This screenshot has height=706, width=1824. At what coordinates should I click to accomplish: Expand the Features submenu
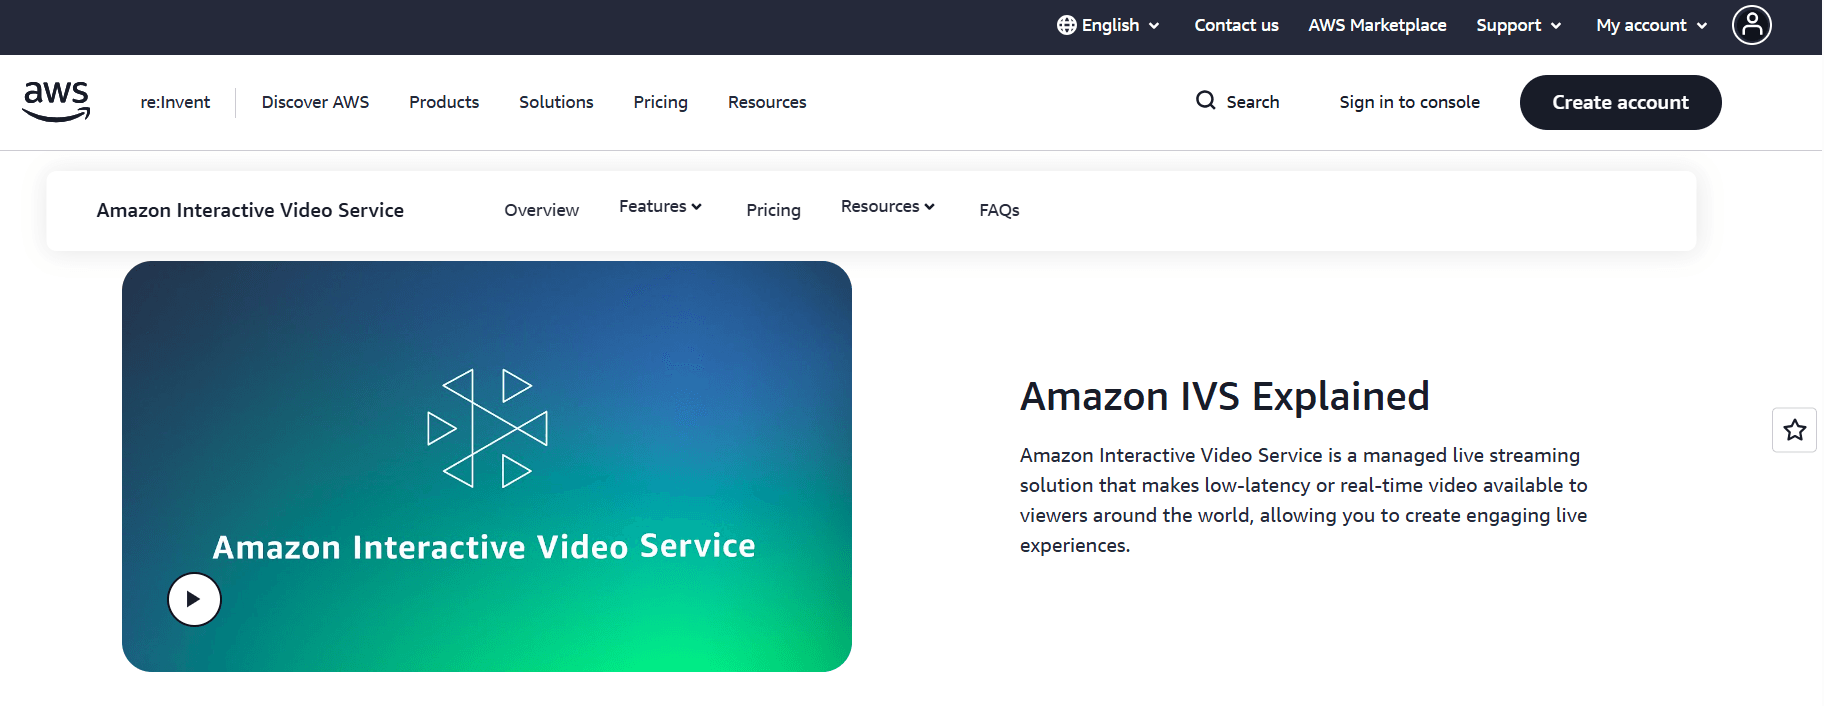660,206
